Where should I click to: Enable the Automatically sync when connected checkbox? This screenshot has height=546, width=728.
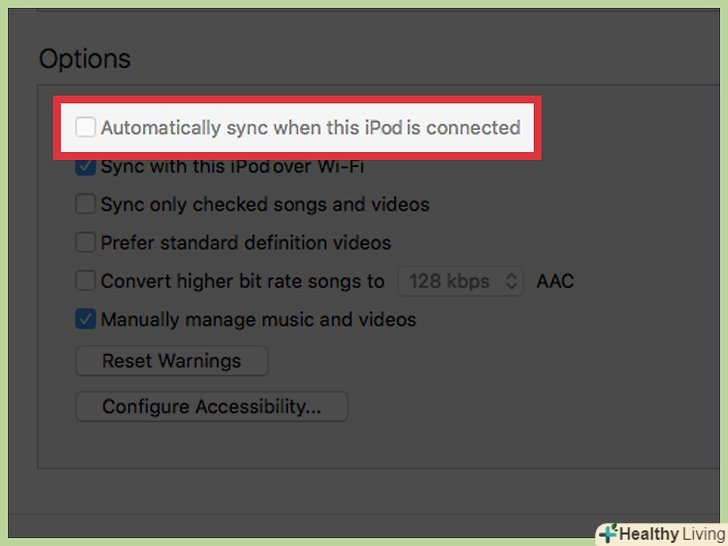[x=86, y=128]
